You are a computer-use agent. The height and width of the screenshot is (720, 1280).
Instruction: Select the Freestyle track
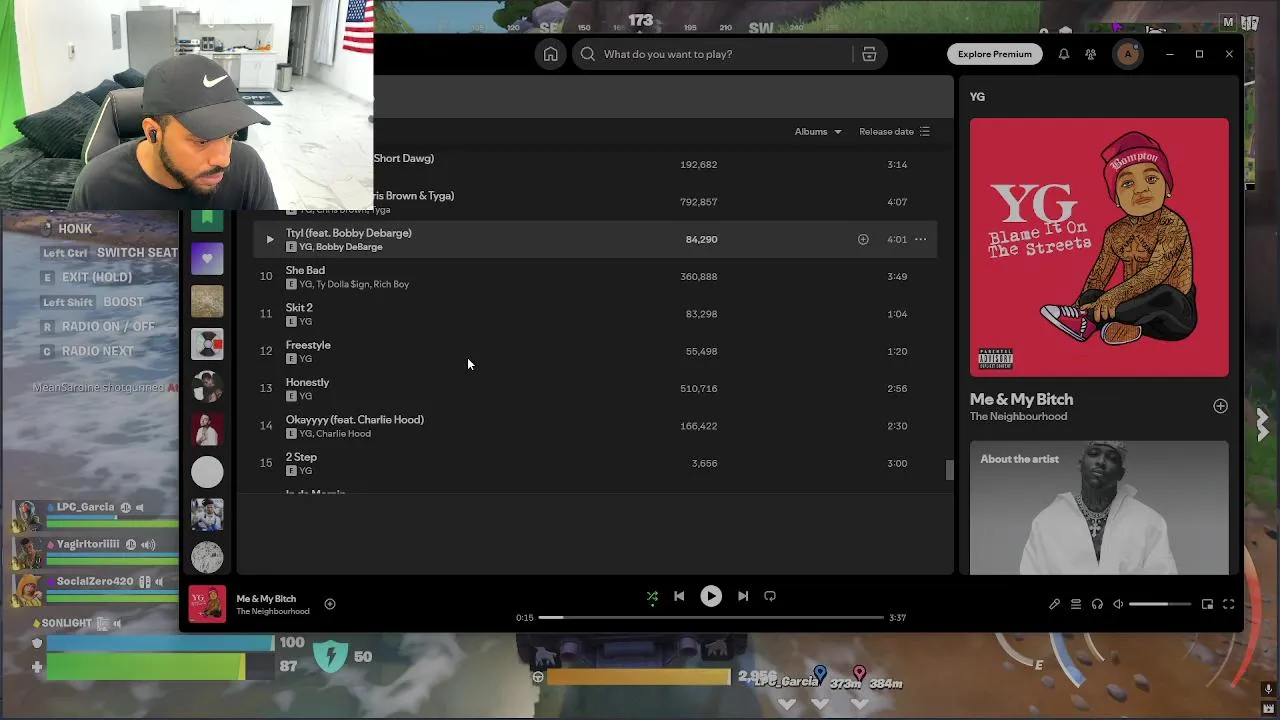(595, 351)
